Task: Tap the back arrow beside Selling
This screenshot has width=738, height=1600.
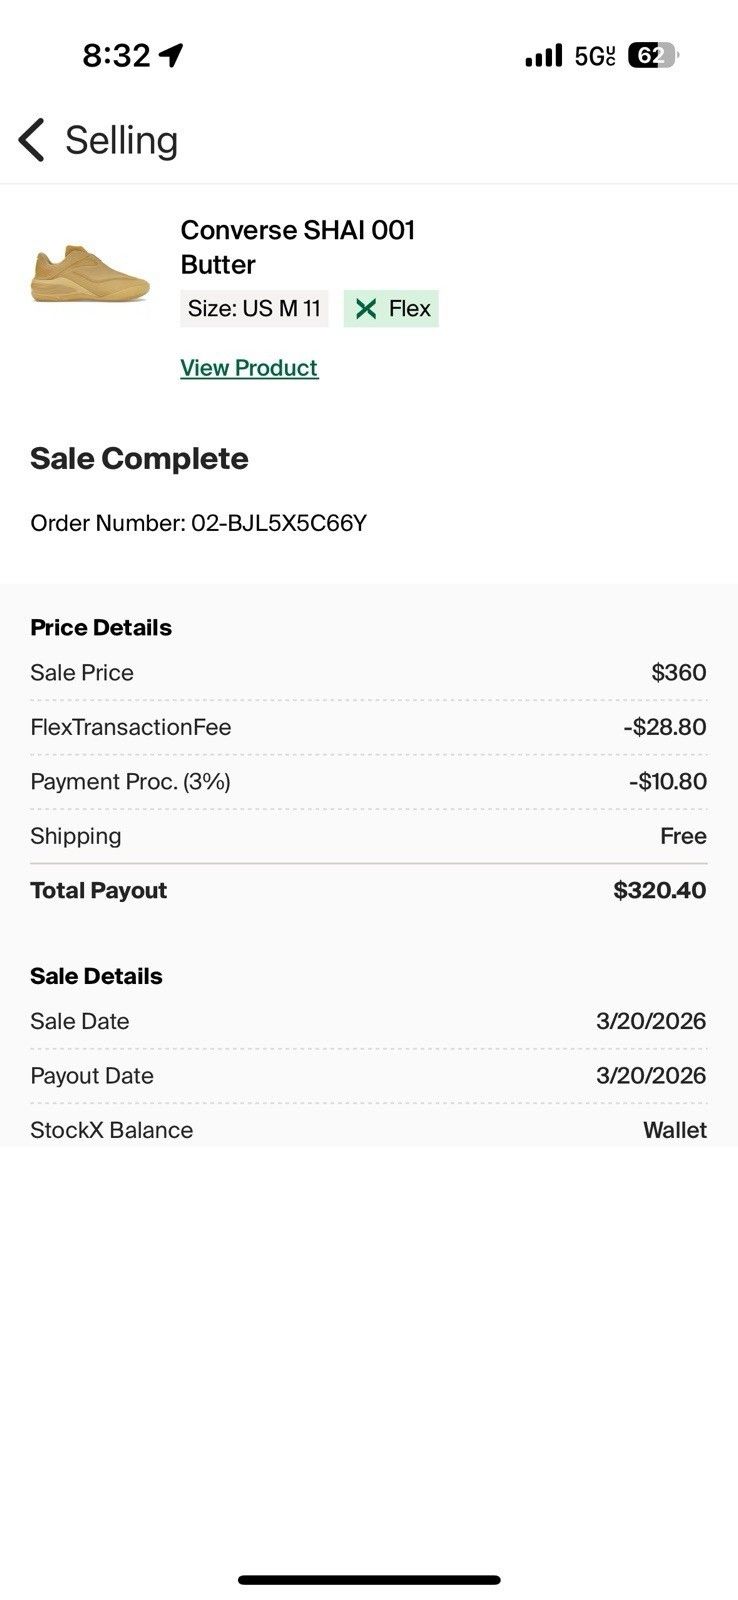Action: (x=31, y=140)
